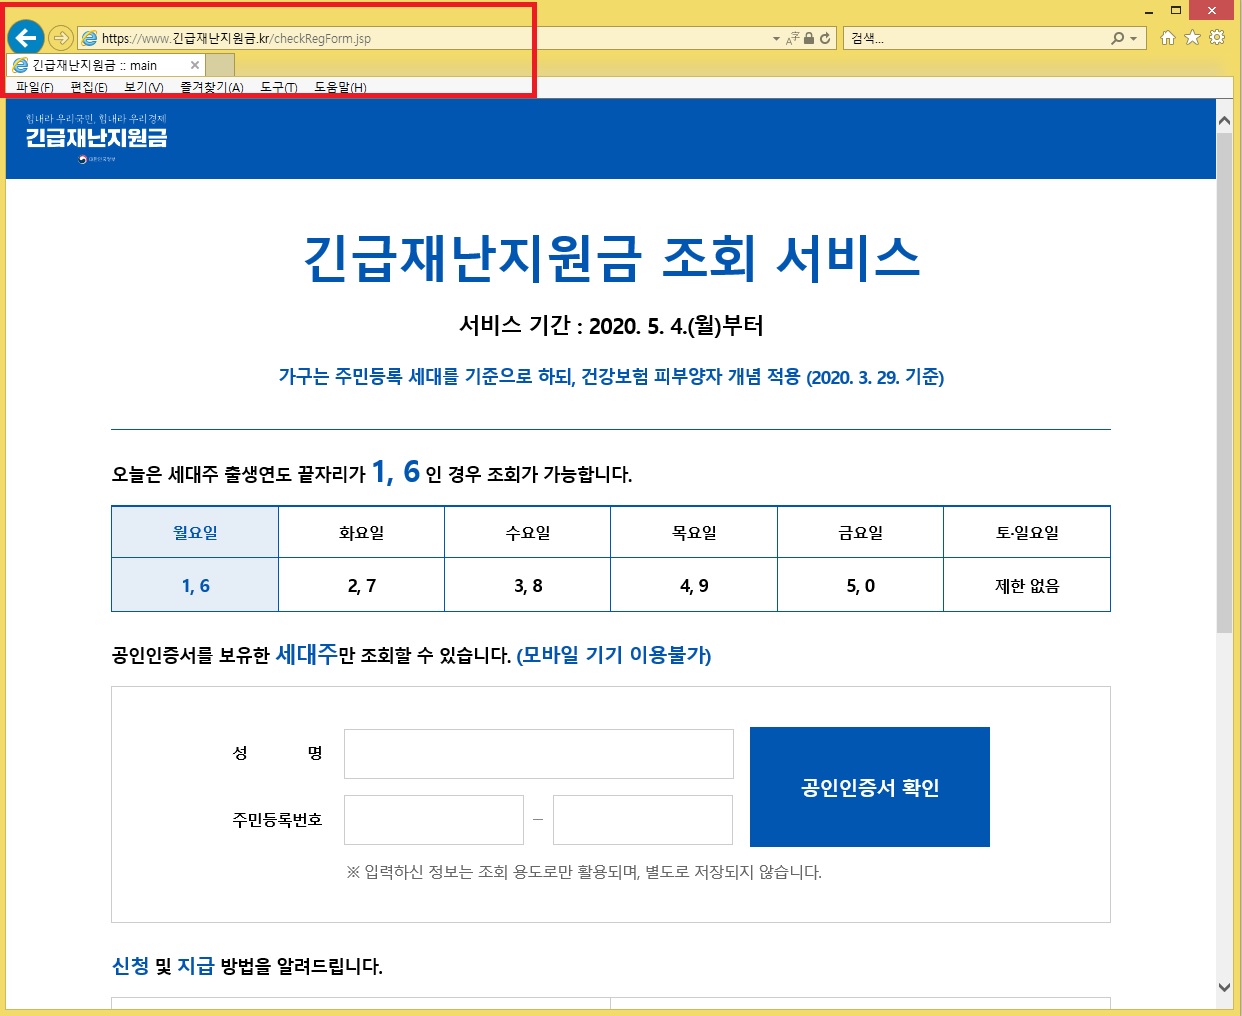Open Favorites using the star icon
The image size is (1242, 1016).
[1192, 38]
